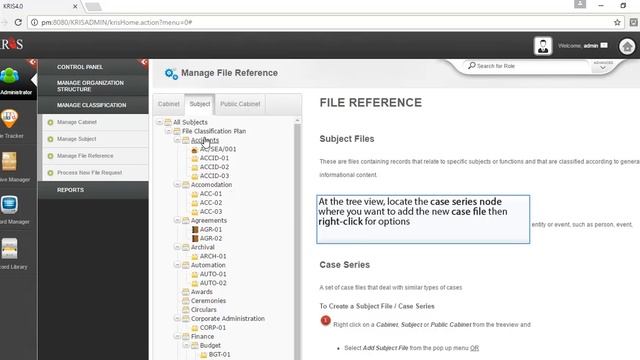Viewport: 640px width, 360px height.
Task: Click the tree view vertical scrollbar
Action: pos(297,239)
